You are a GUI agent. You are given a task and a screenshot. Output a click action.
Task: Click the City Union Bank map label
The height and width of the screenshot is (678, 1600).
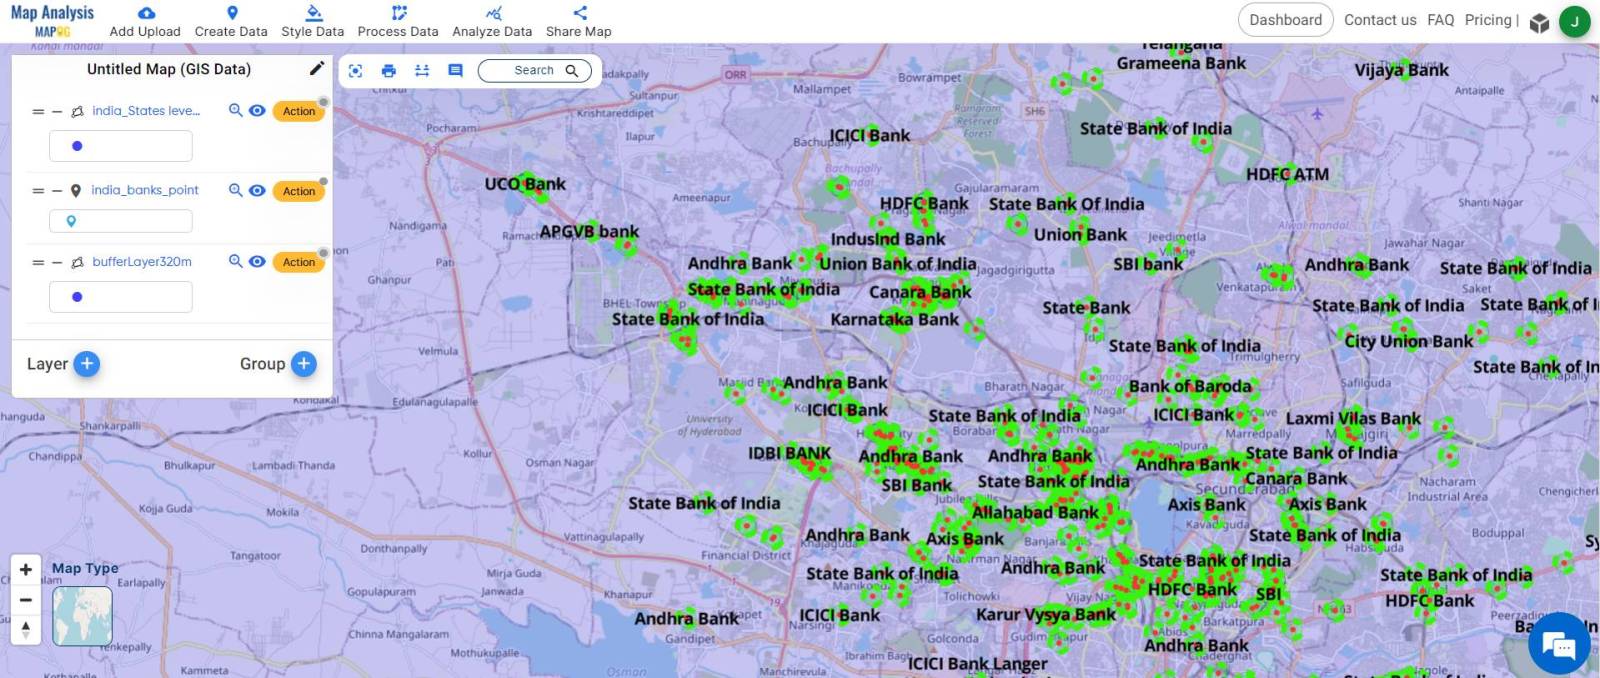point(1408,341)
